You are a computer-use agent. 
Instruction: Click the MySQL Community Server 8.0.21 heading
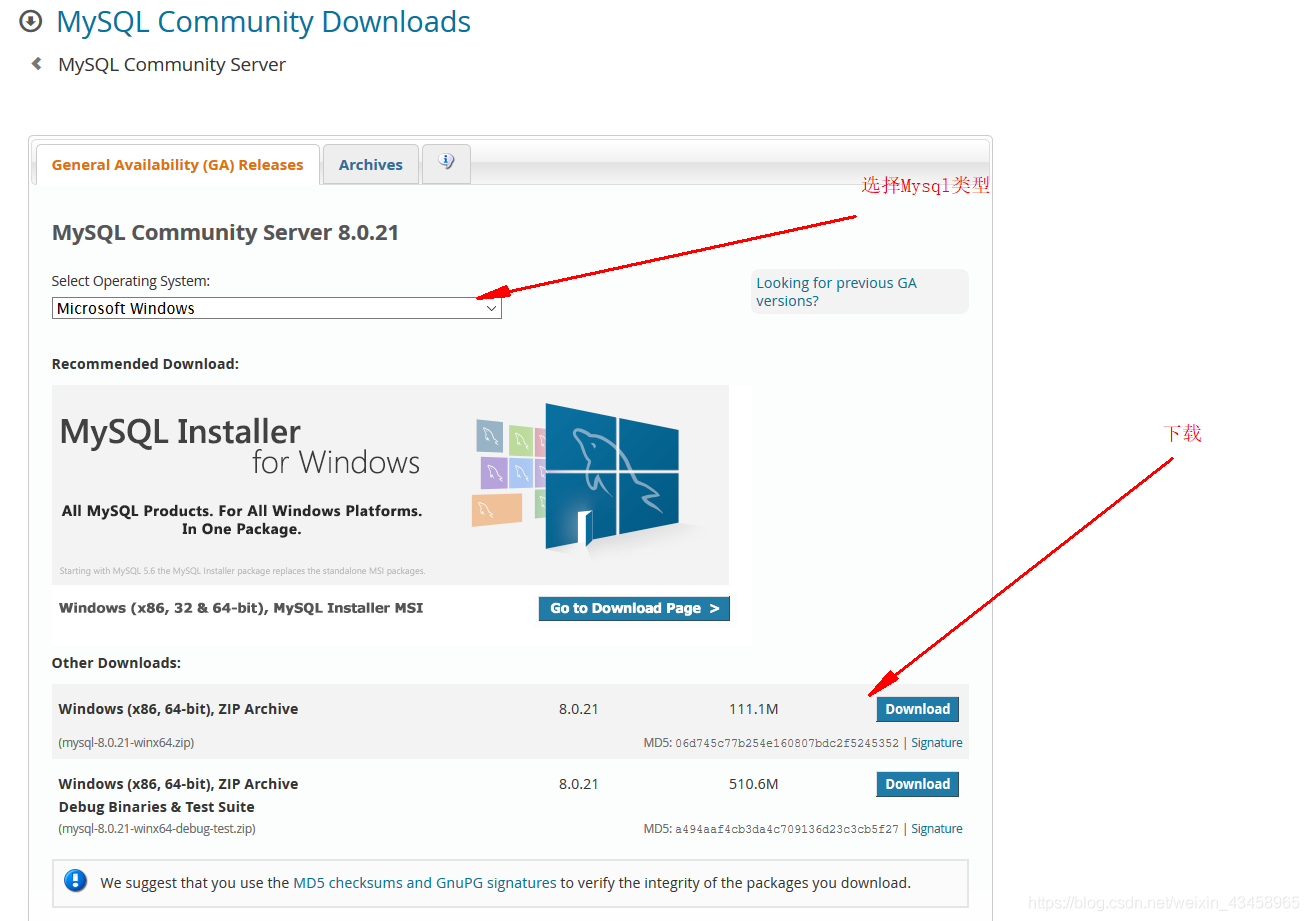pyautogui.click(x=225, y=233)
